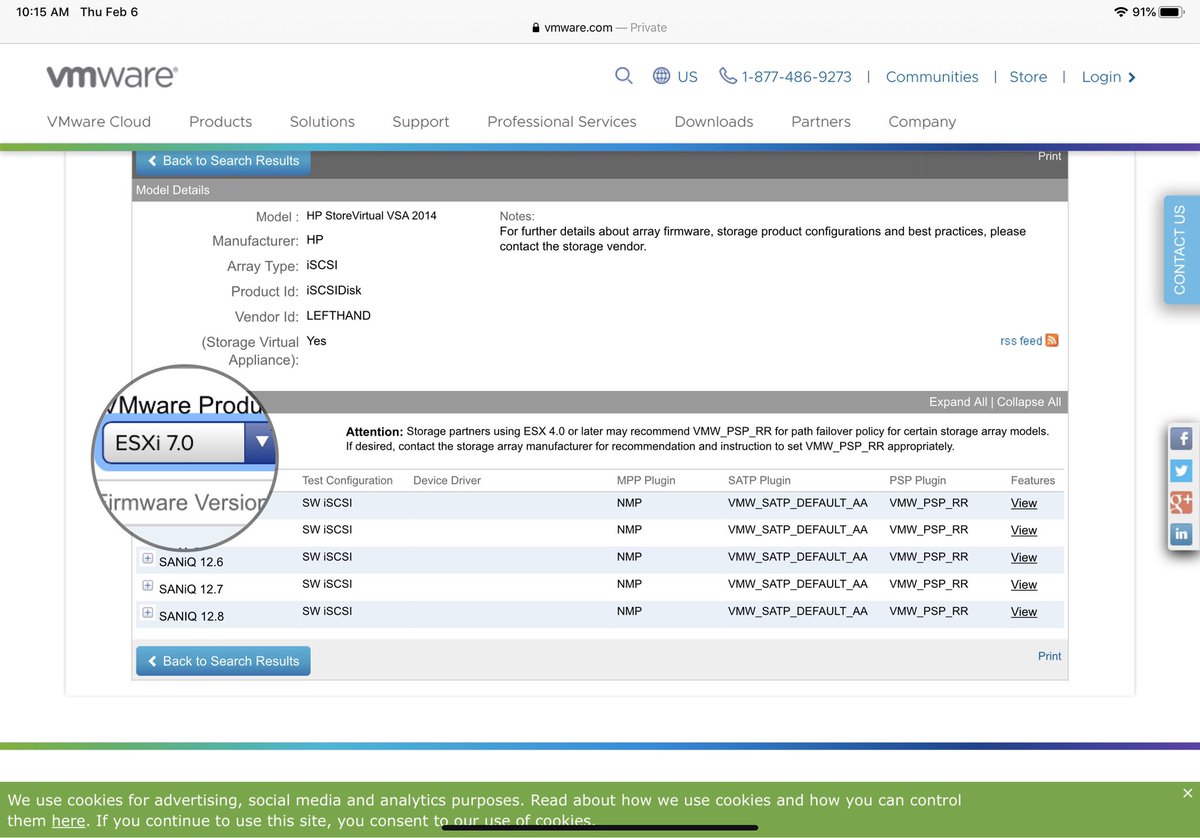The height and width of the screenshot is (838, 1200).
Task: Share the page on Google Plus
Action: coord(1181,502)
